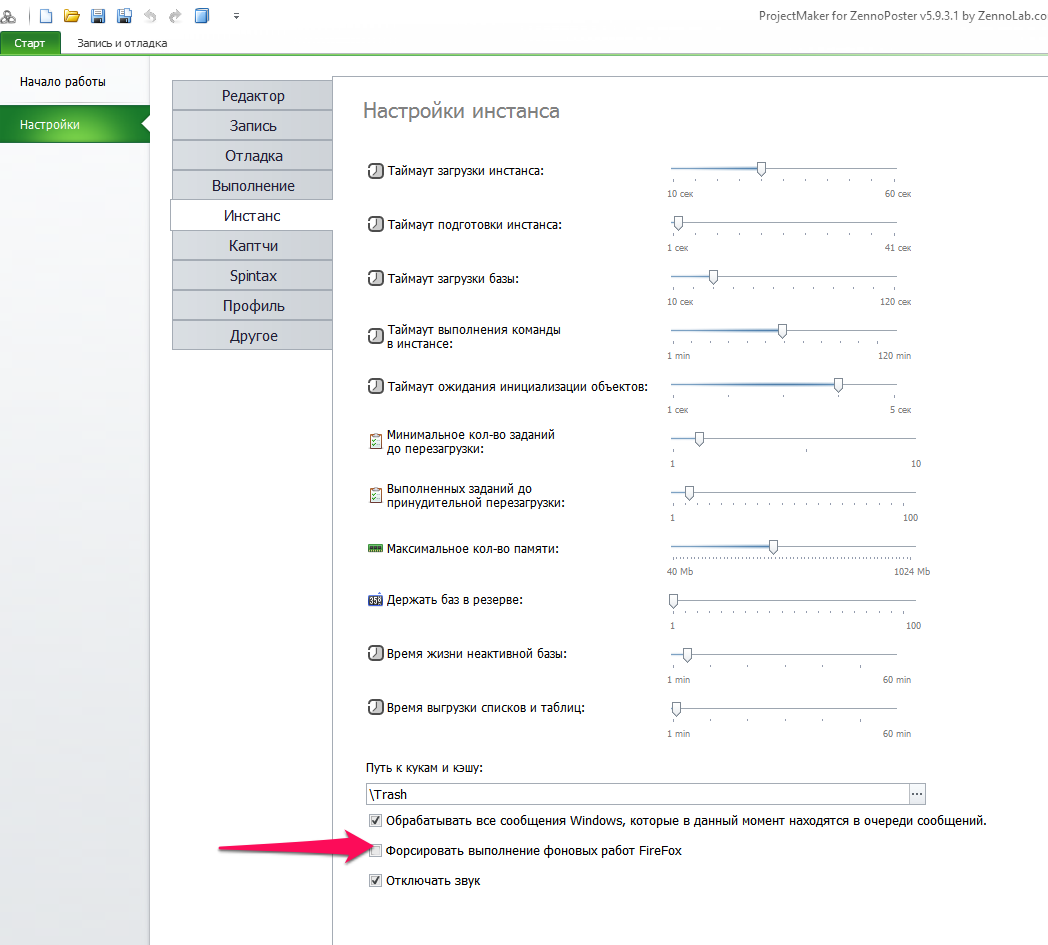Image resolution: width=1048 pixels, height=945 pixels.
Task: Save project using the floppy disk icon
Action: [x=98, y=16]
